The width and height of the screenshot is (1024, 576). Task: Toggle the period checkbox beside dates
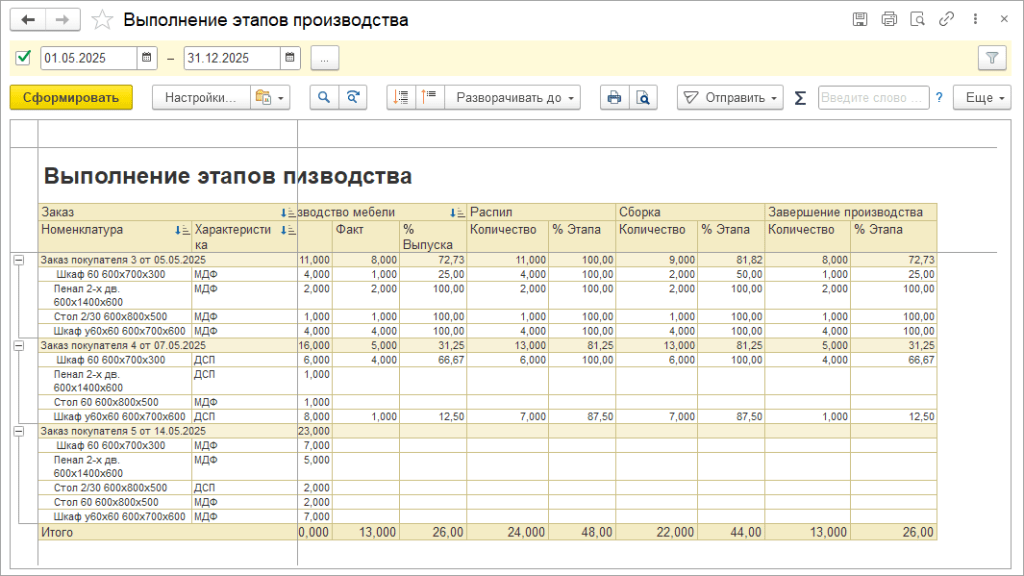point(24,58)
